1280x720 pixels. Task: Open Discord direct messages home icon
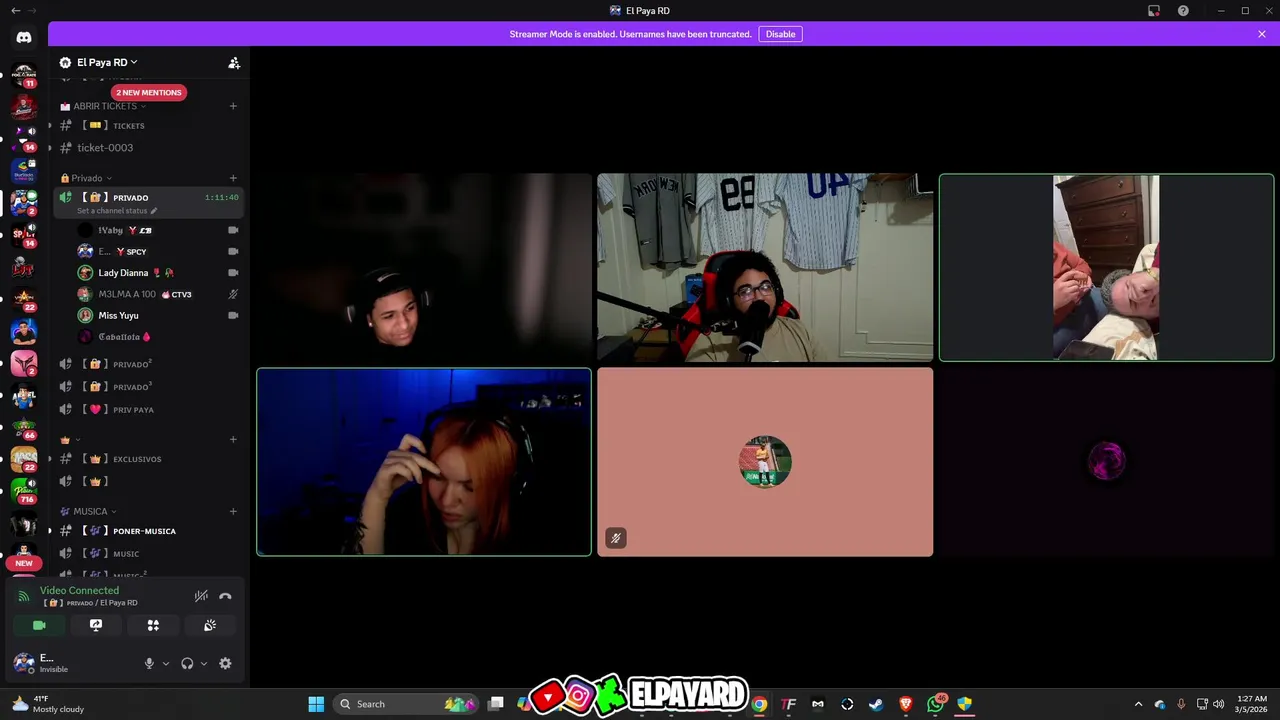click(x=24, y=37)
